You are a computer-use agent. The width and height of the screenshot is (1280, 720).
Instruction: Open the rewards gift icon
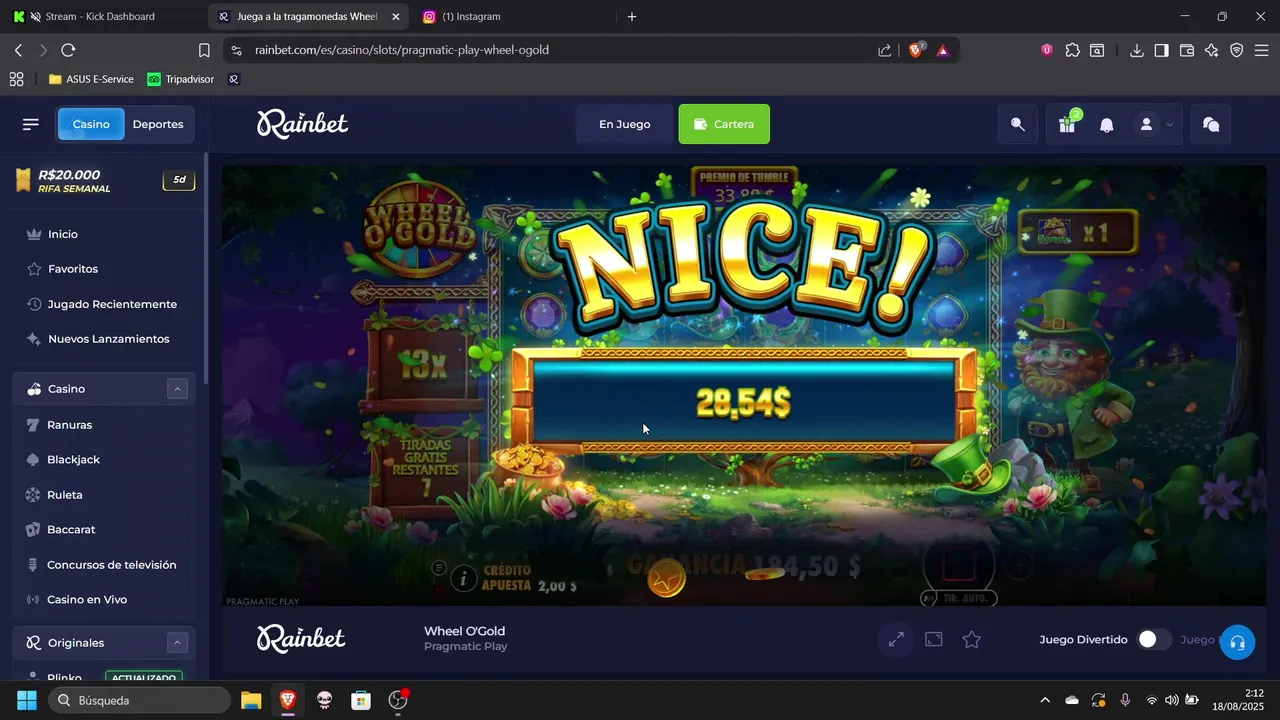1068,124
